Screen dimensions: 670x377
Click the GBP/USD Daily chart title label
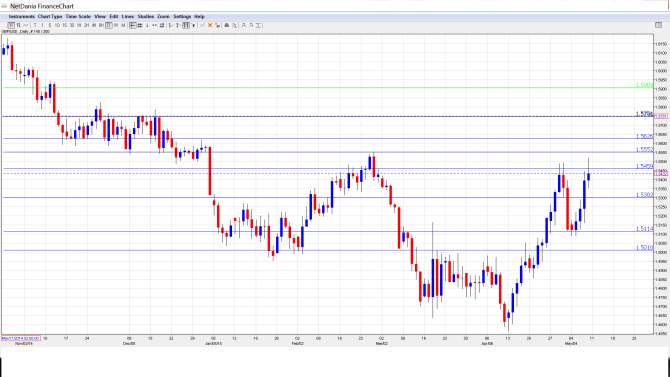[x=25, y=32]
